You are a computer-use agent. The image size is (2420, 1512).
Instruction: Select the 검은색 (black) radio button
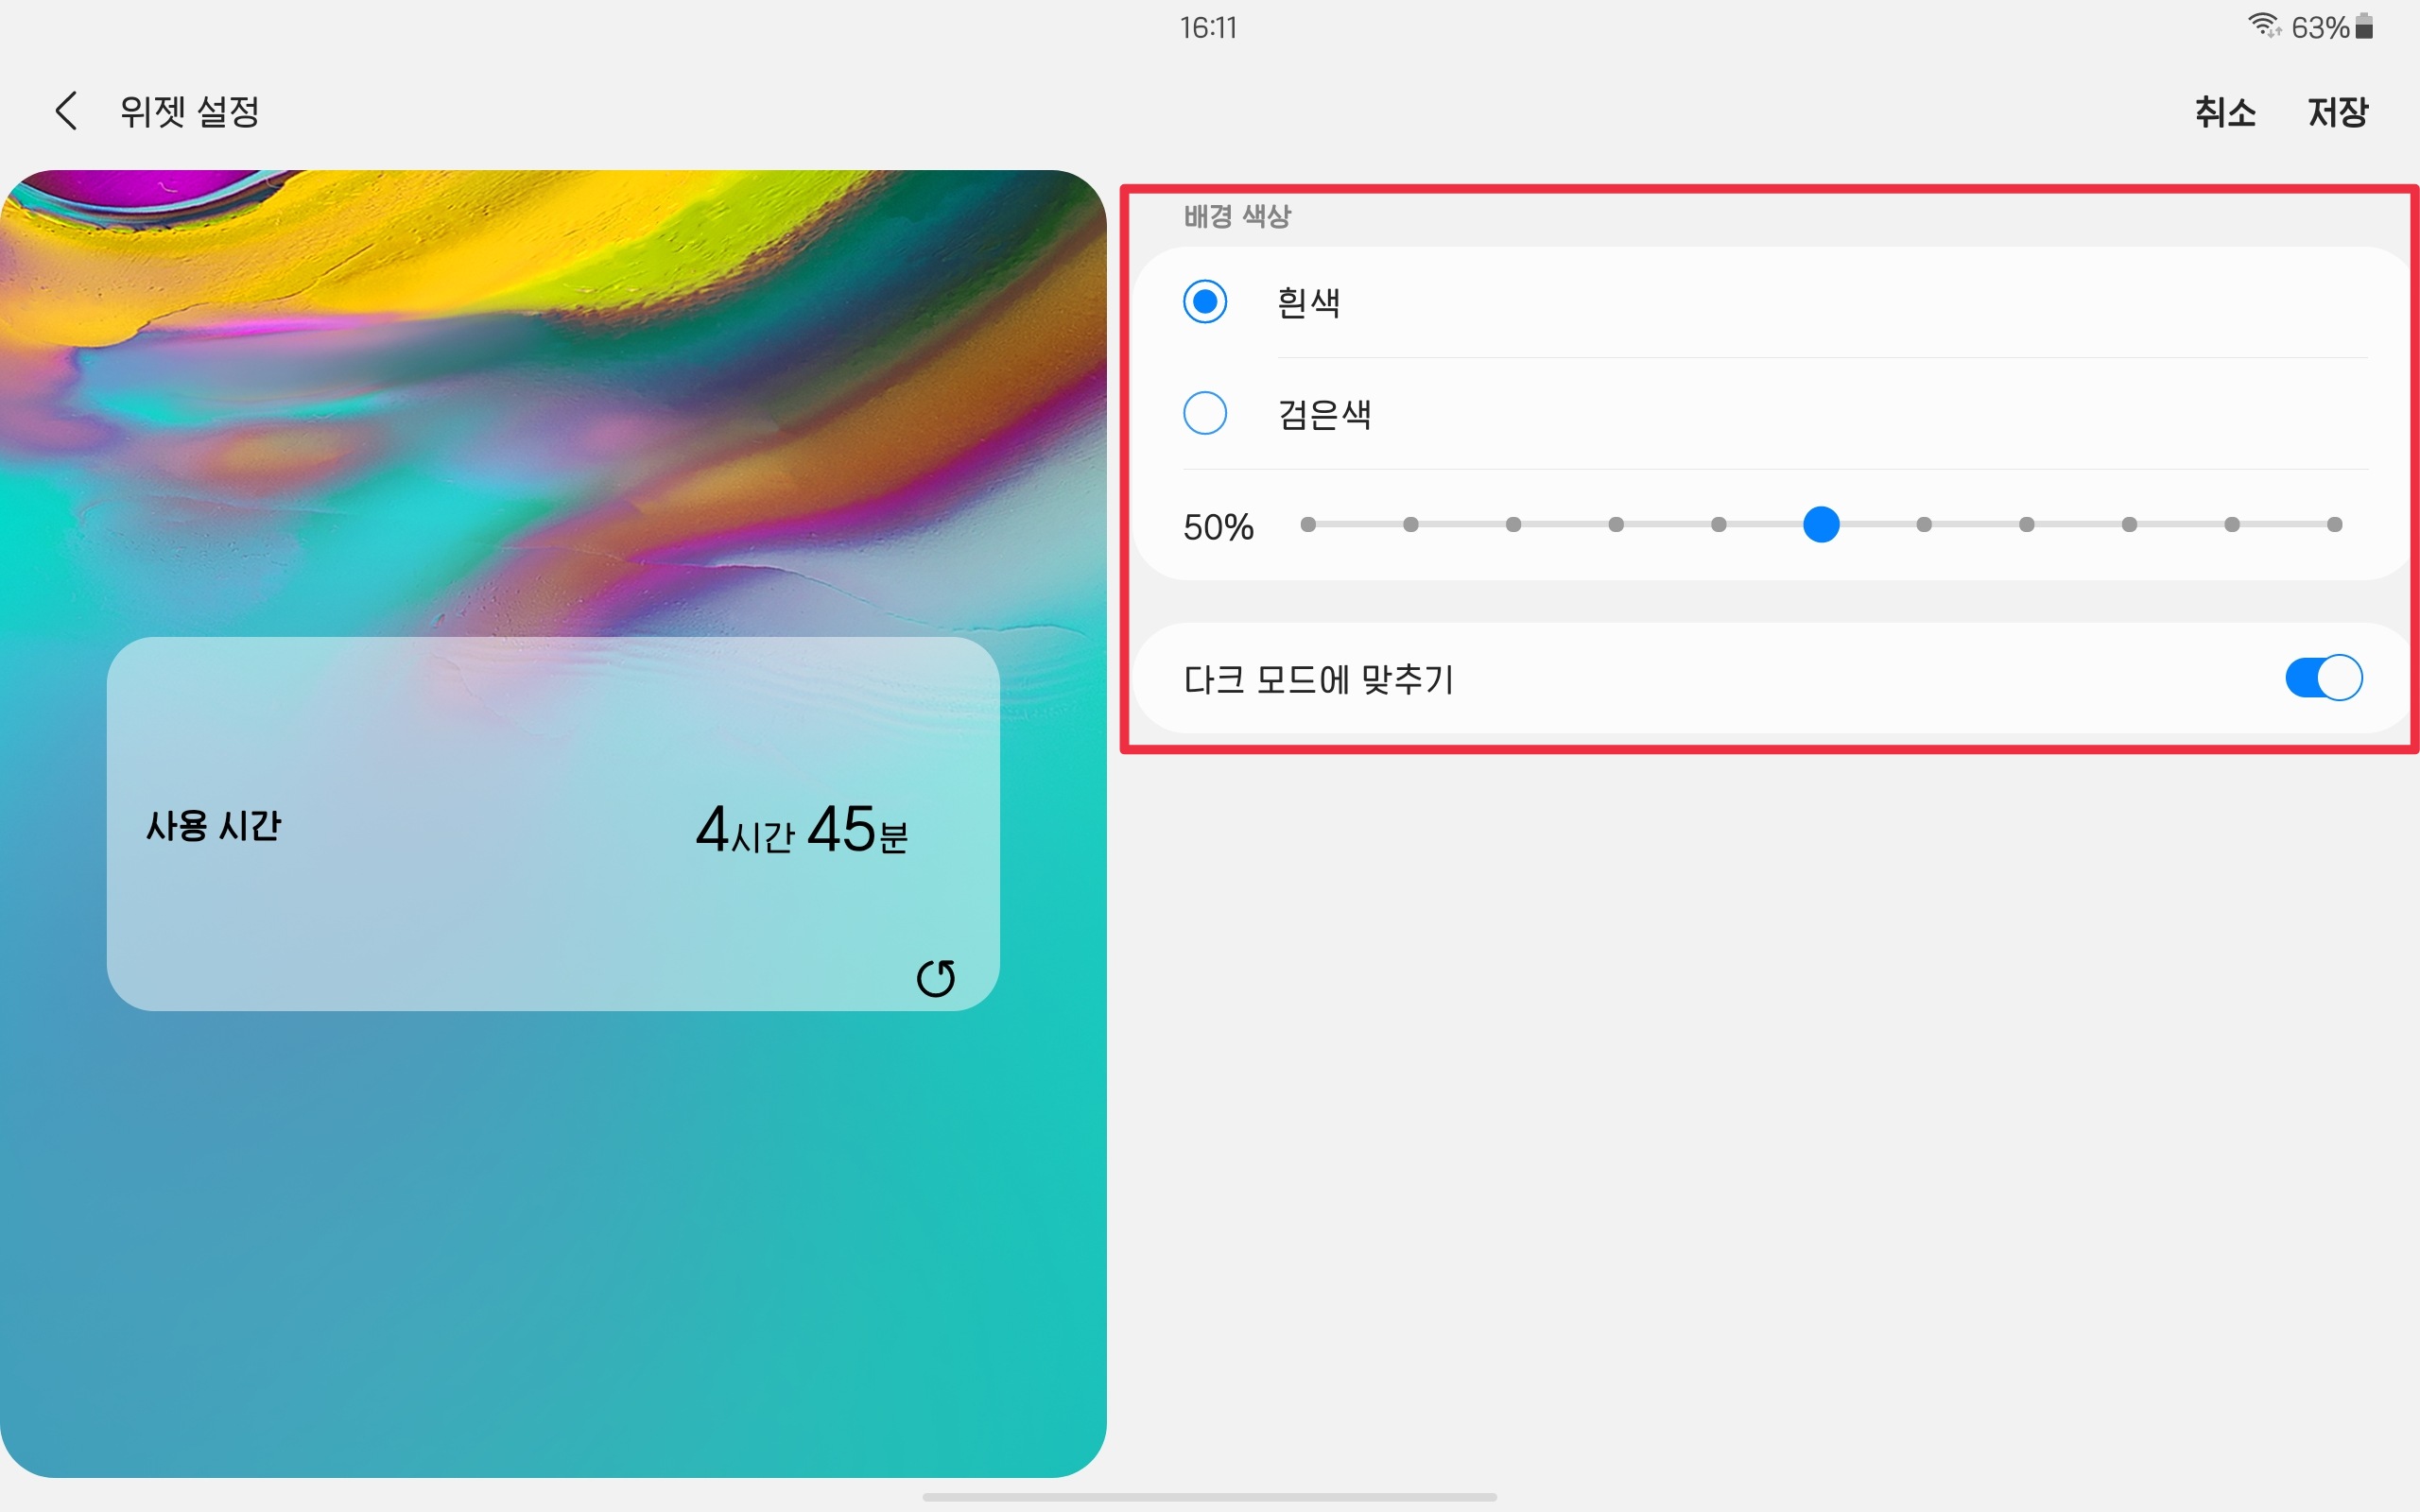point(1204,413)
